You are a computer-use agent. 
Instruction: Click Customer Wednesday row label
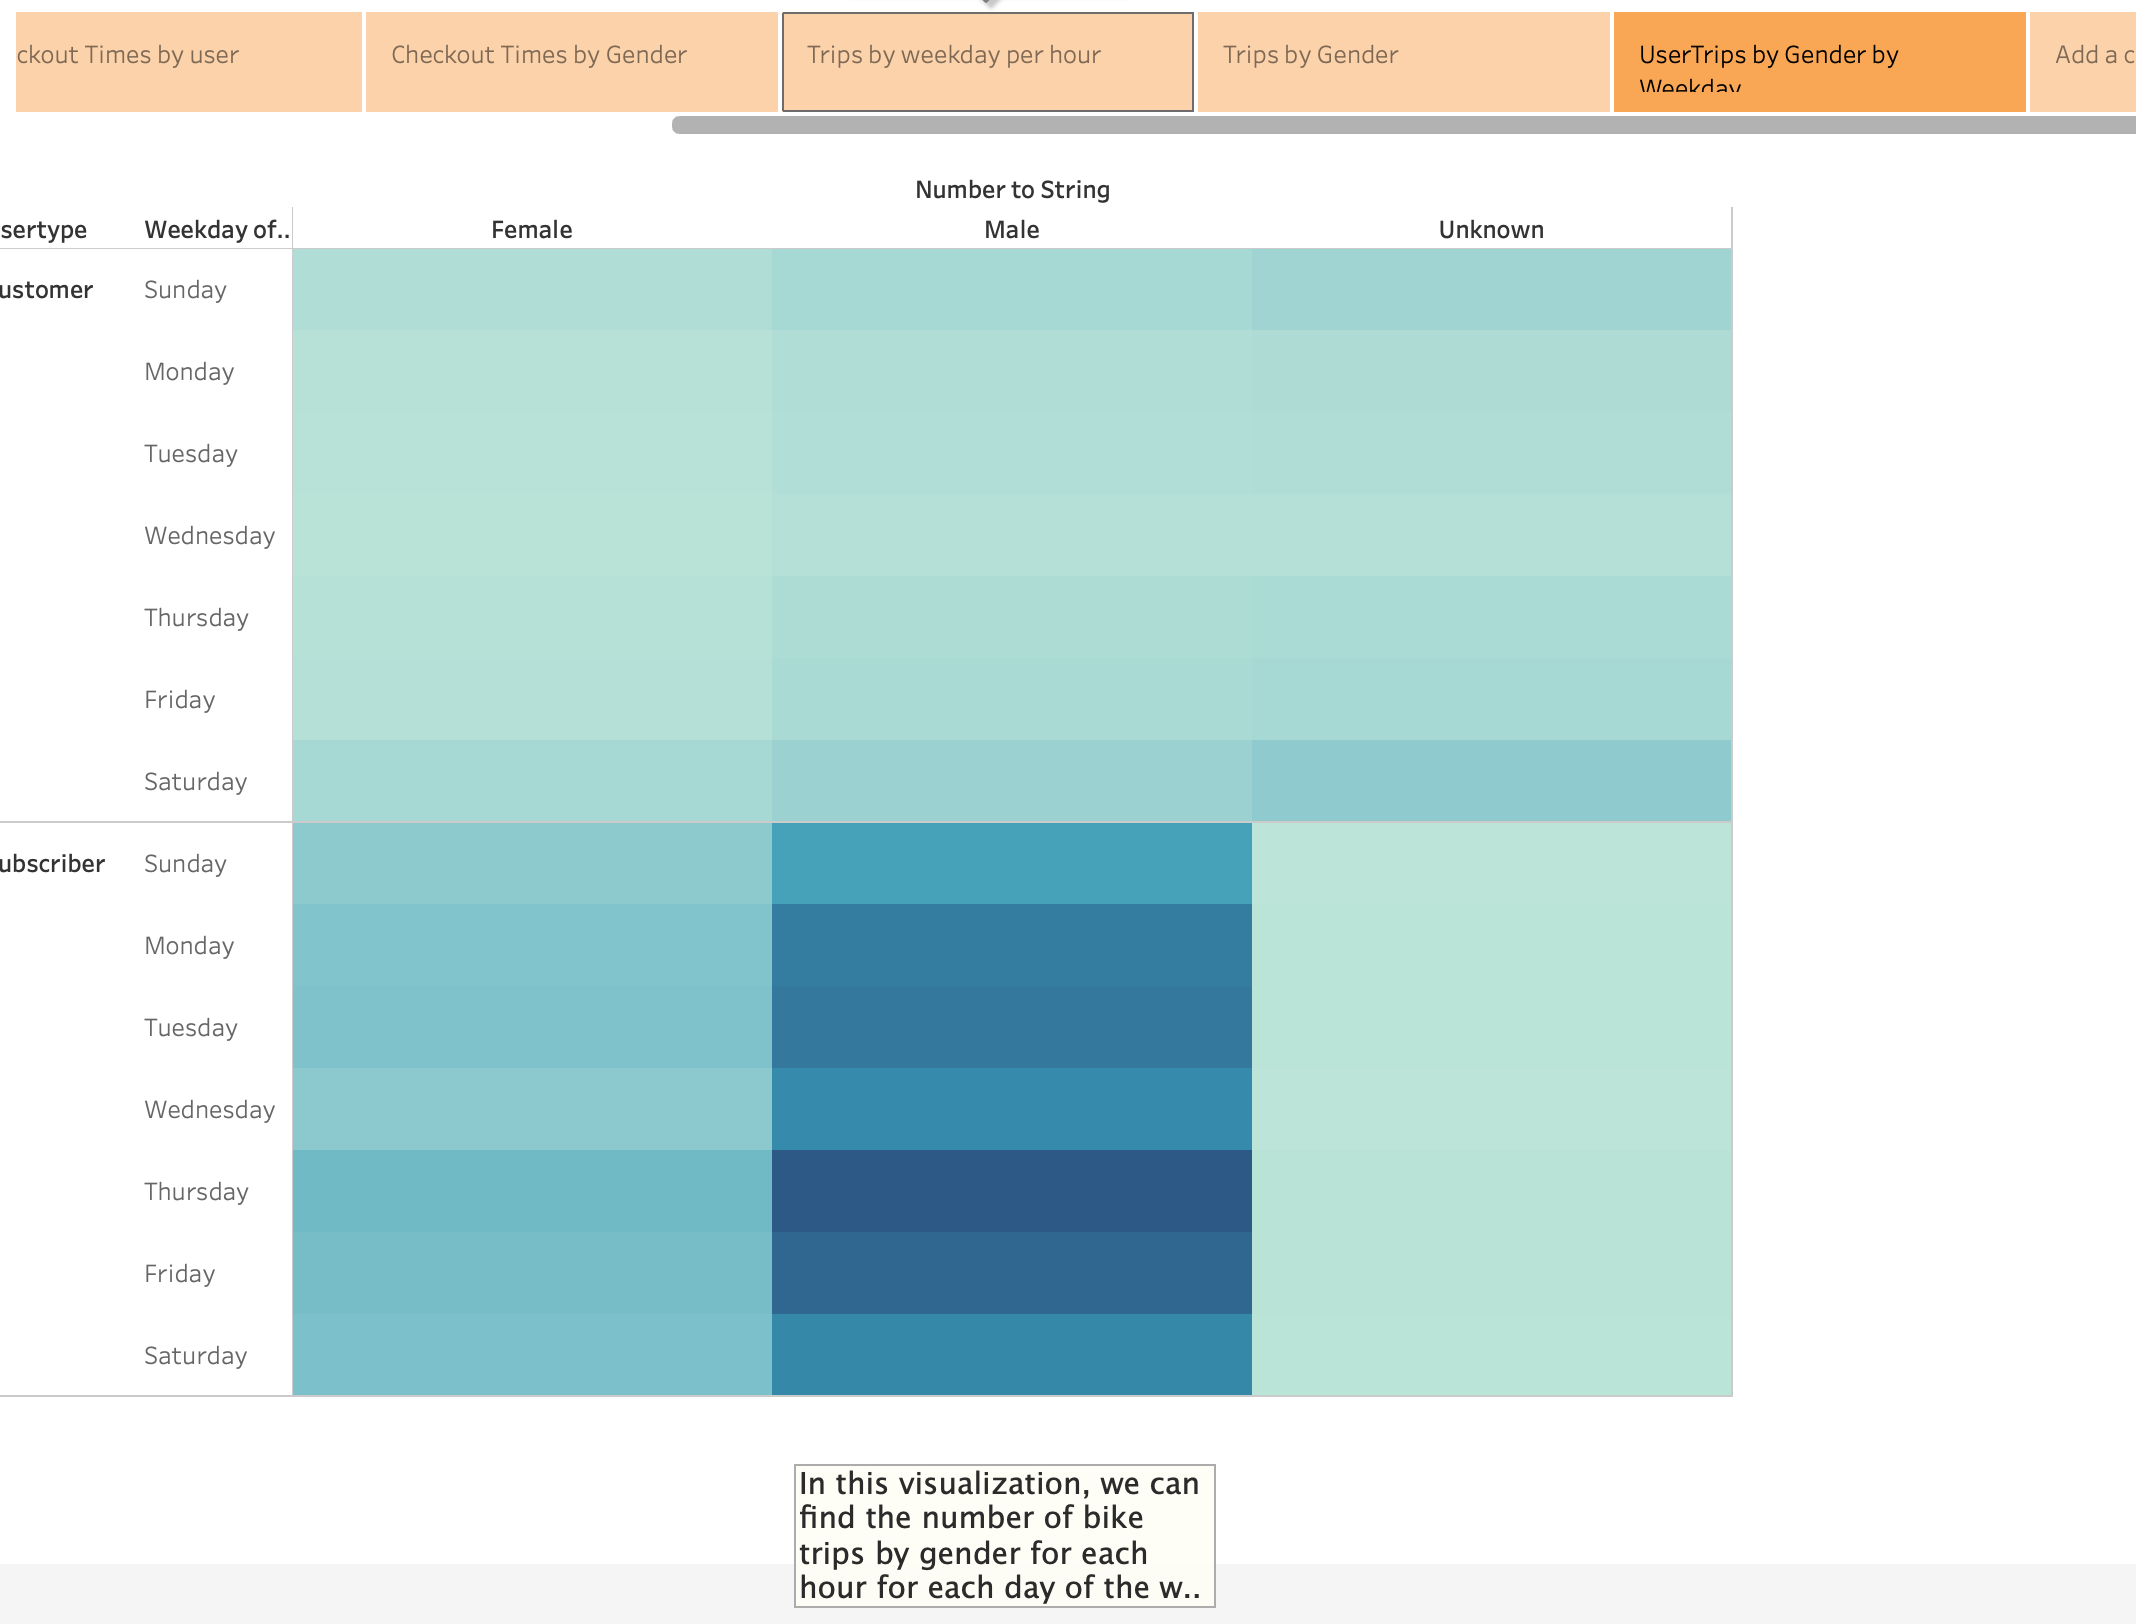coord(209,536)
